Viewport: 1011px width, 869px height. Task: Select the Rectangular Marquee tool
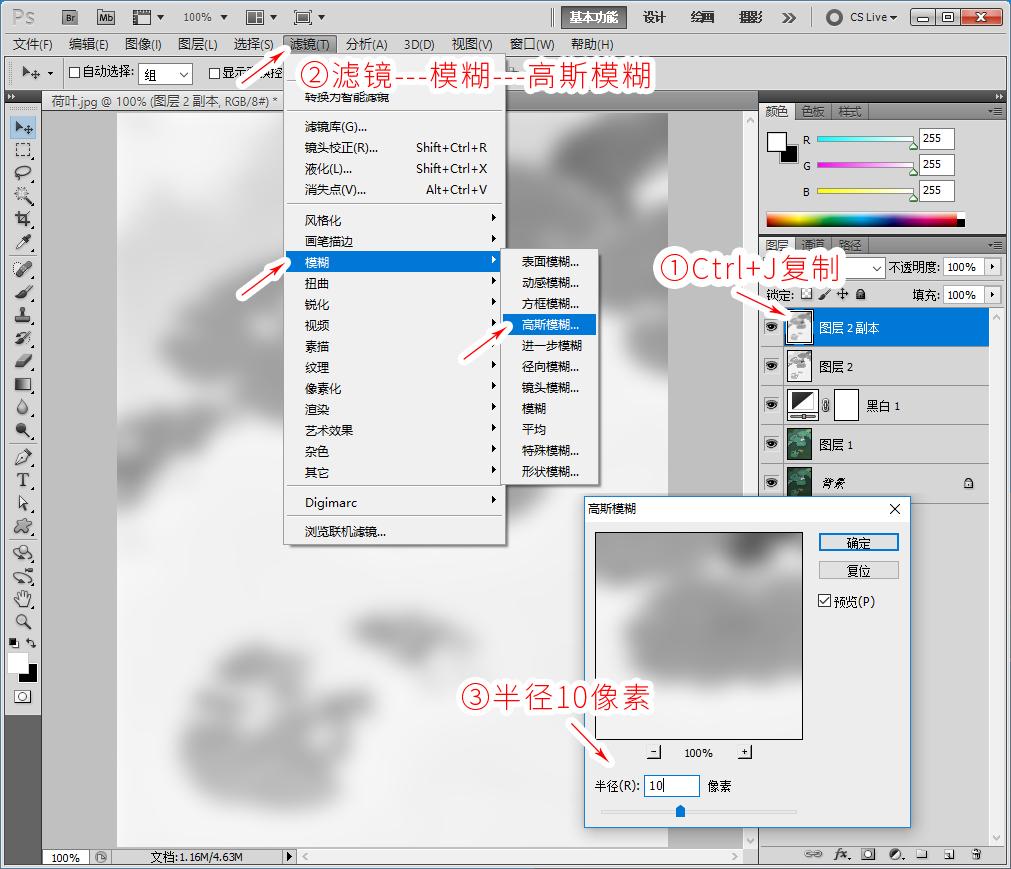point(23,150)
